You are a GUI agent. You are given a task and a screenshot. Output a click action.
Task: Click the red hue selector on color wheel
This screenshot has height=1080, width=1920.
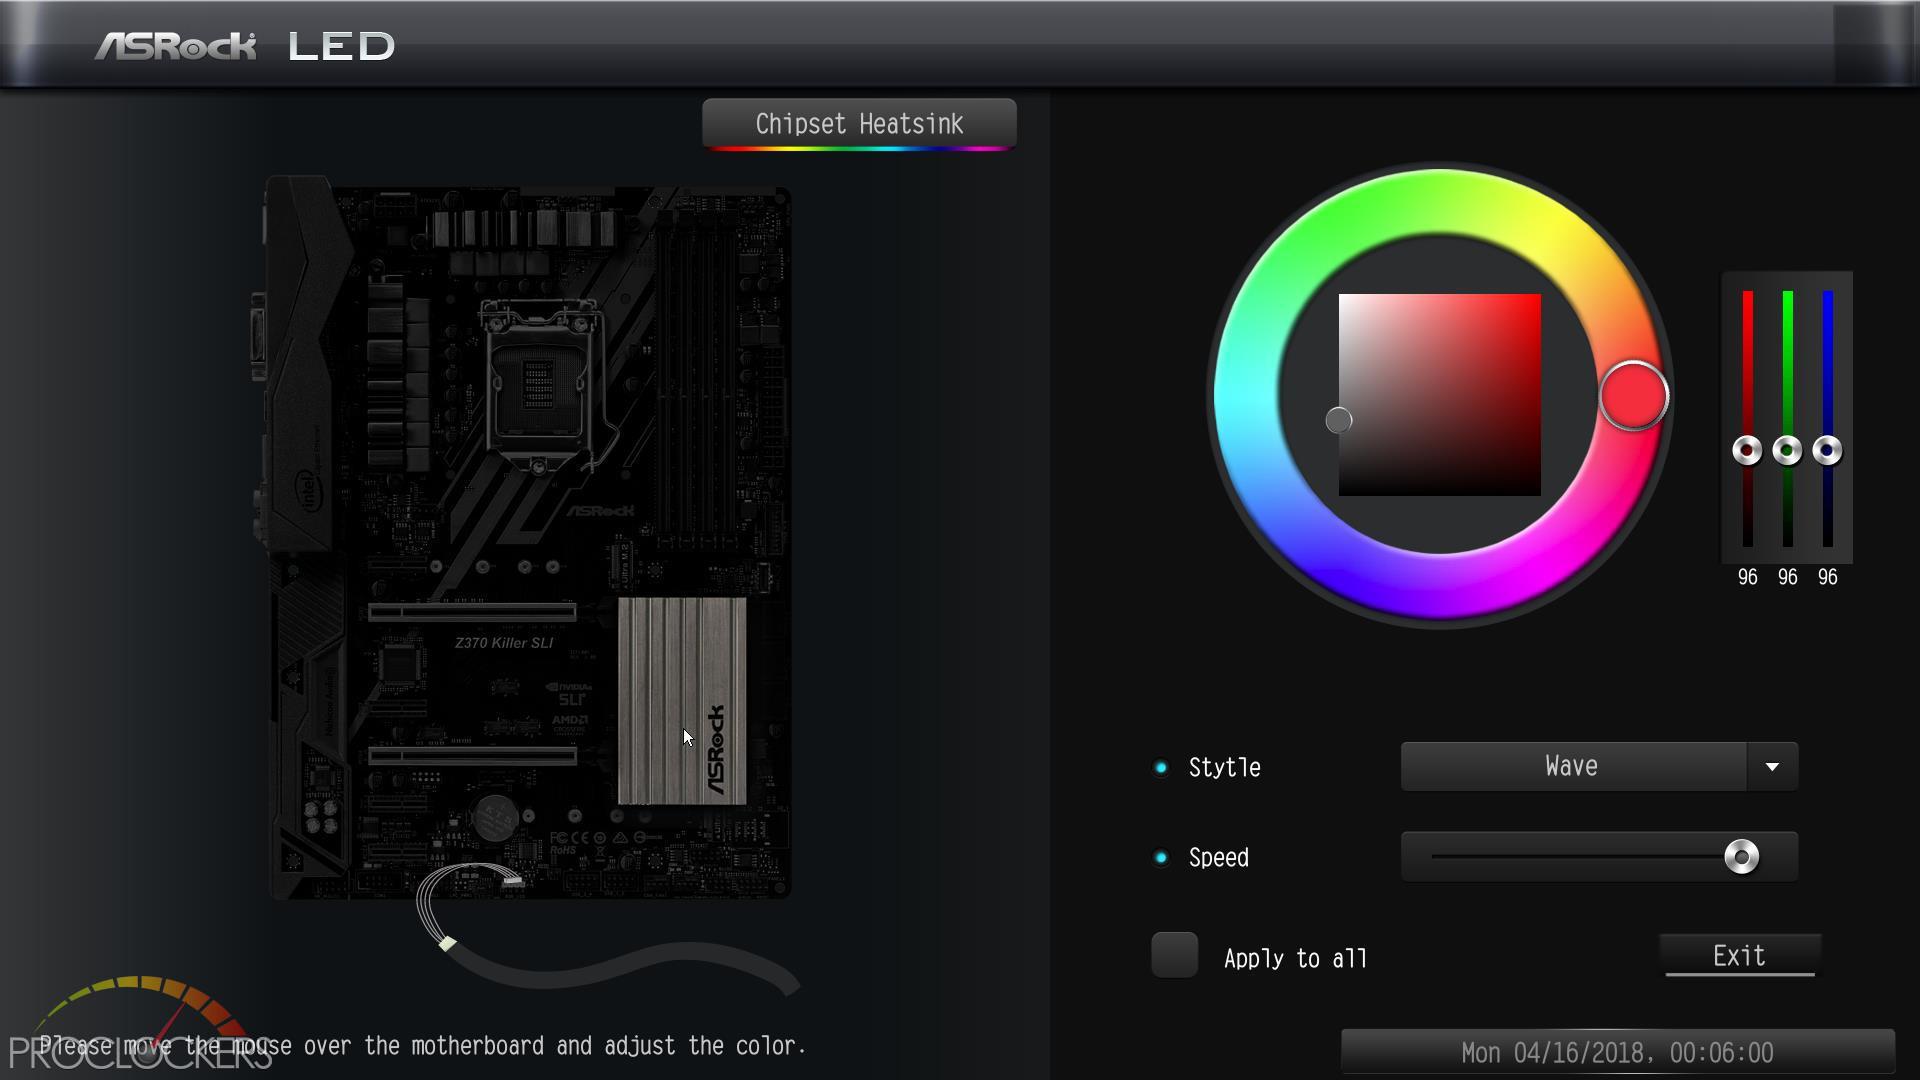click(1633, 396)
